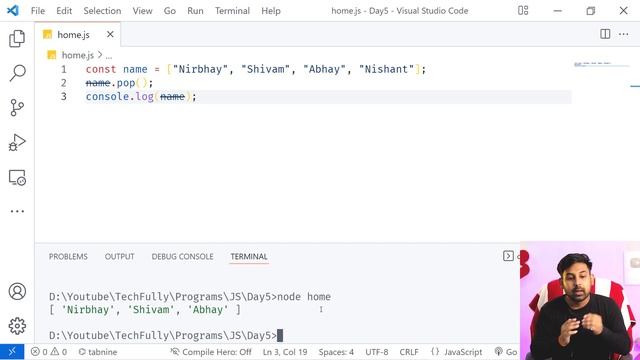This screenshot has height=360, width=640.
Task: Click home.js in the breadcrumb
Action: pyautogui.click(x=78, y=55)
